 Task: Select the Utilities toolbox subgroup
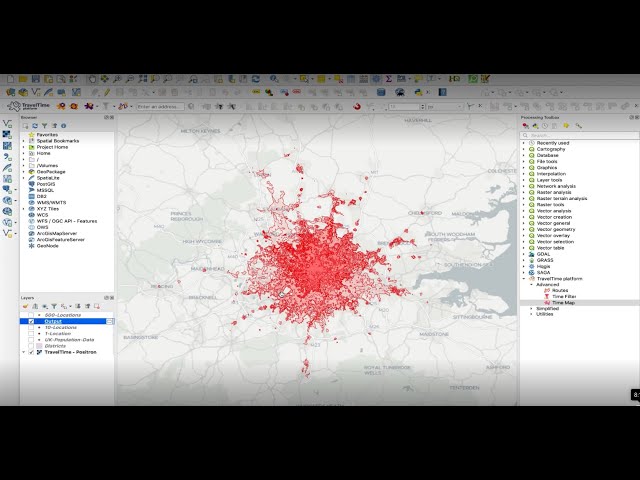(545, 314)
